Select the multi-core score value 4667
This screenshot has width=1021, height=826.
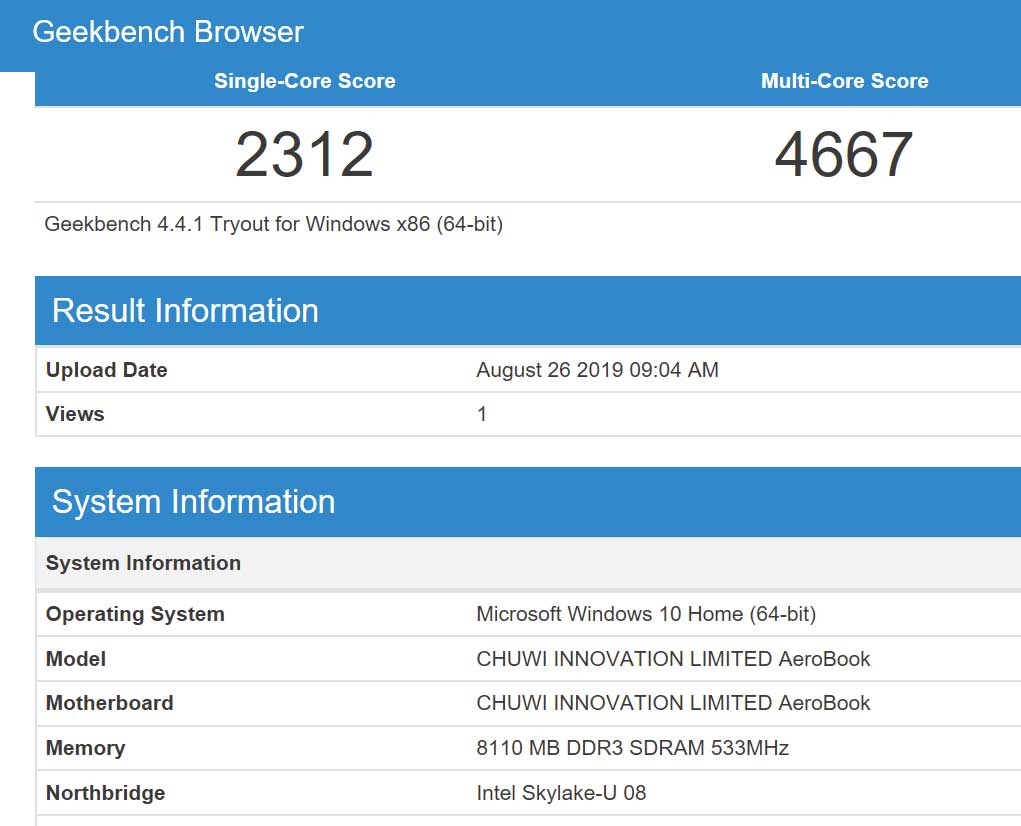click(844, 155)
